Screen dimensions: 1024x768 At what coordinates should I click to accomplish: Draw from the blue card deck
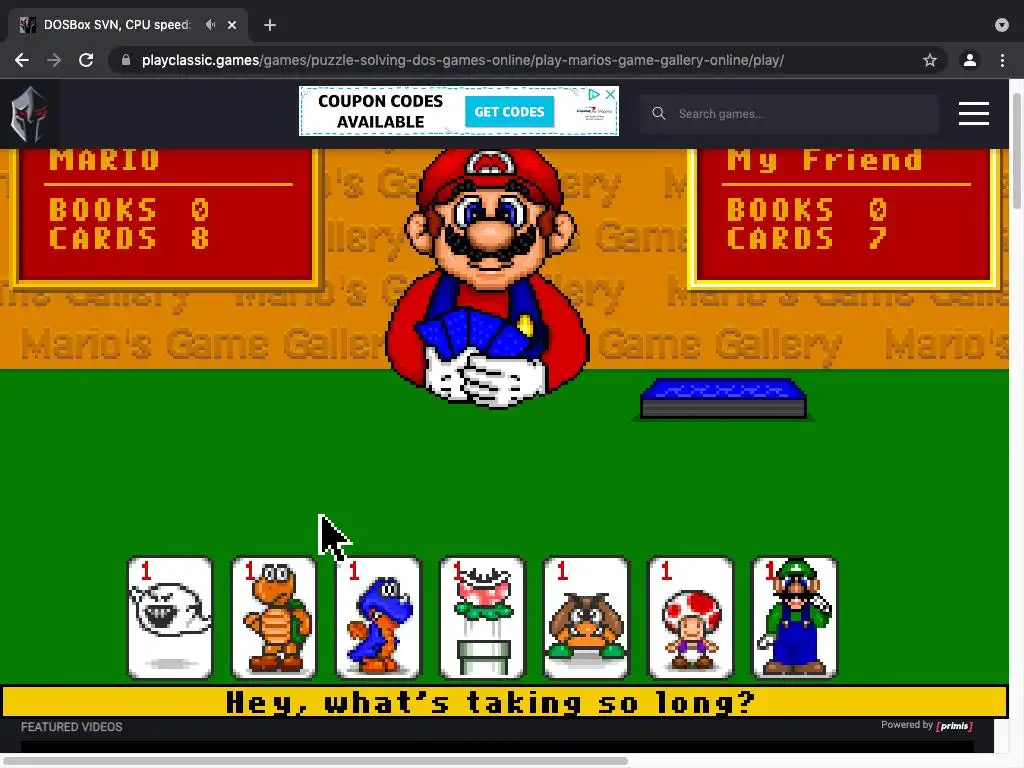tap(724, 398)
